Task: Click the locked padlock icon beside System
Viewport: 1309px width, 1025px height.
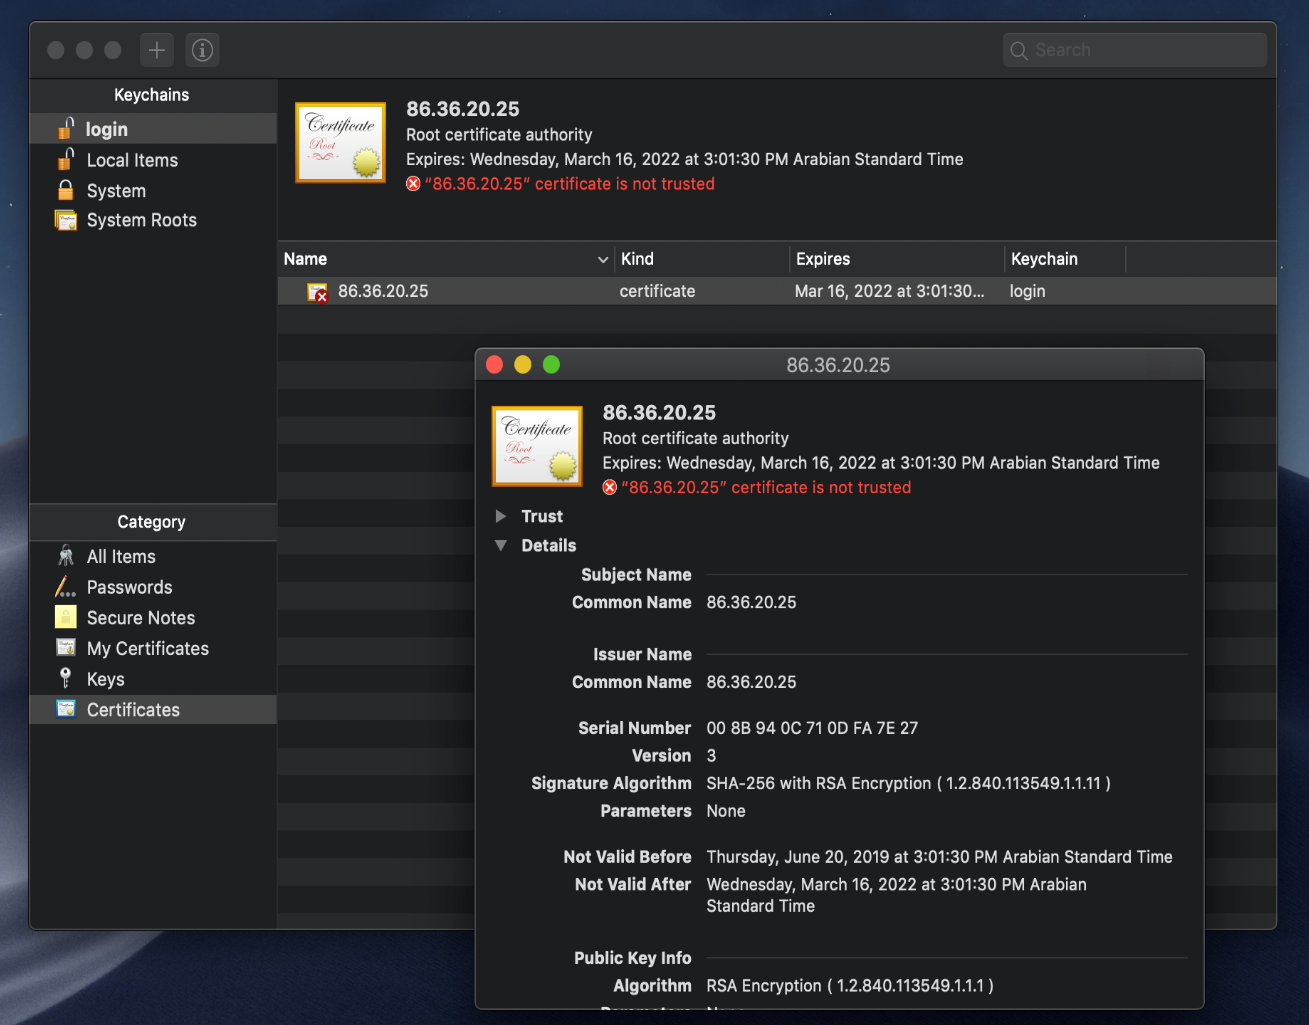Action: [66, 190]
